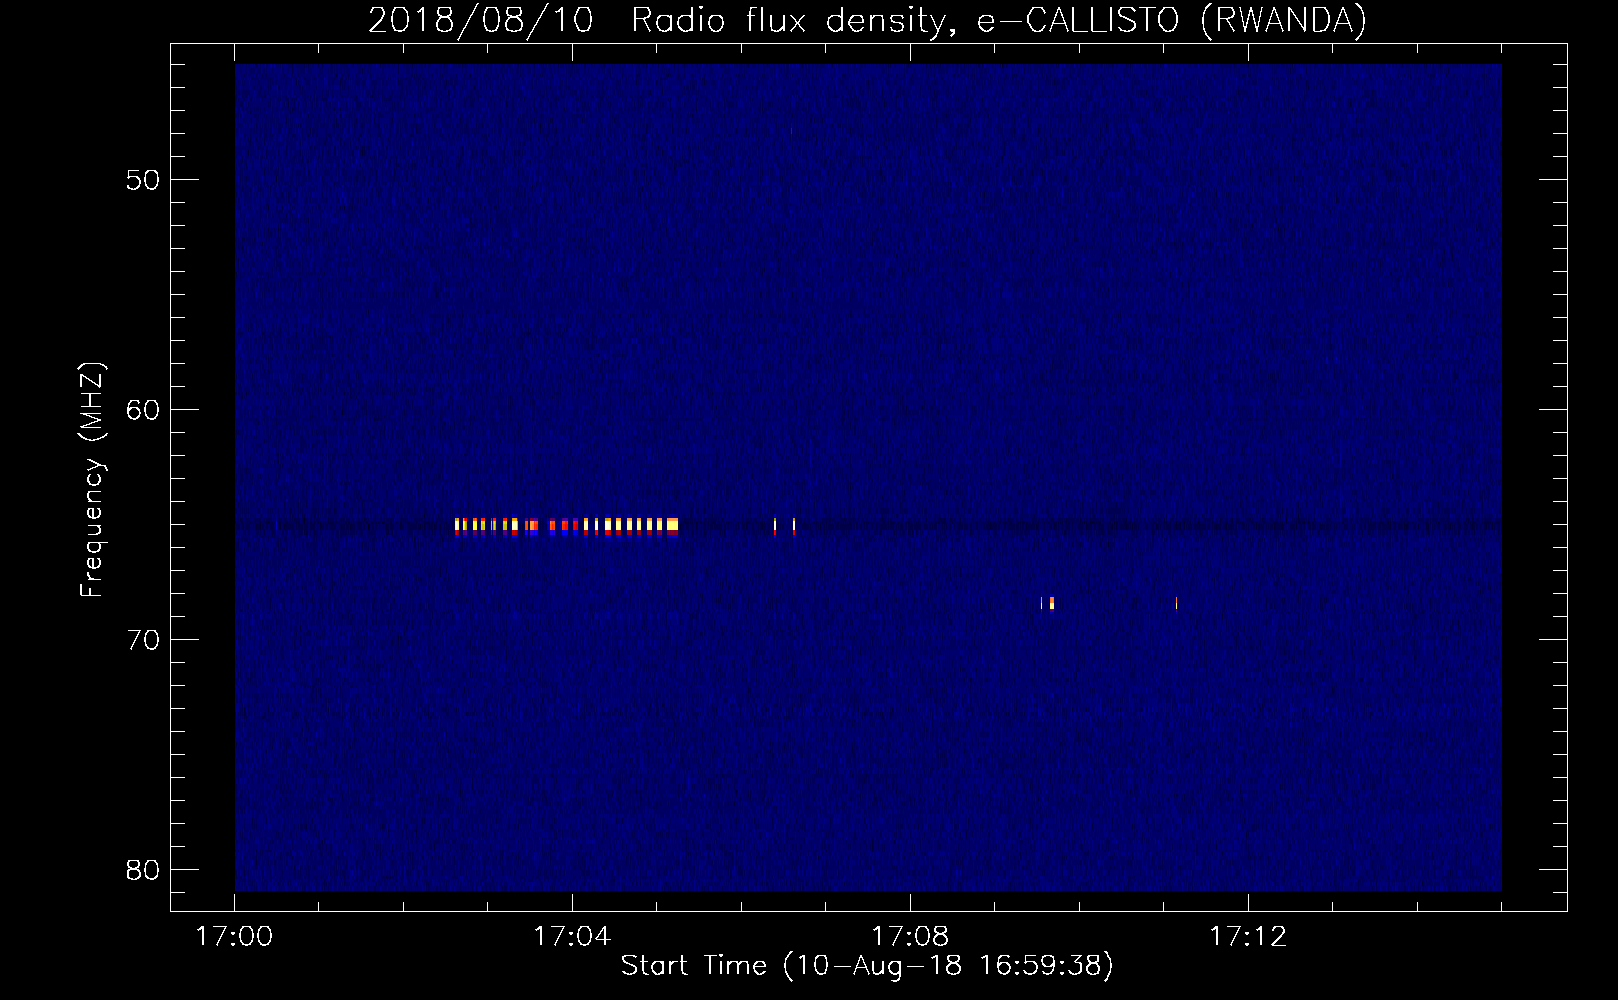Click the 50 frequency tick label
This screenshot has width=1618, height=1000.
point(143,180)
